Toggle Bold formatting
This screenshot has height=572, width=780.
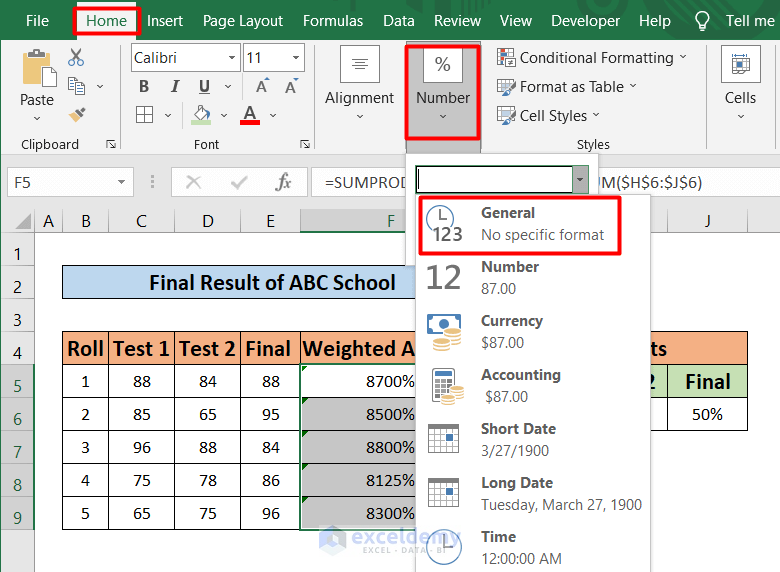click(x=144, y=87)
